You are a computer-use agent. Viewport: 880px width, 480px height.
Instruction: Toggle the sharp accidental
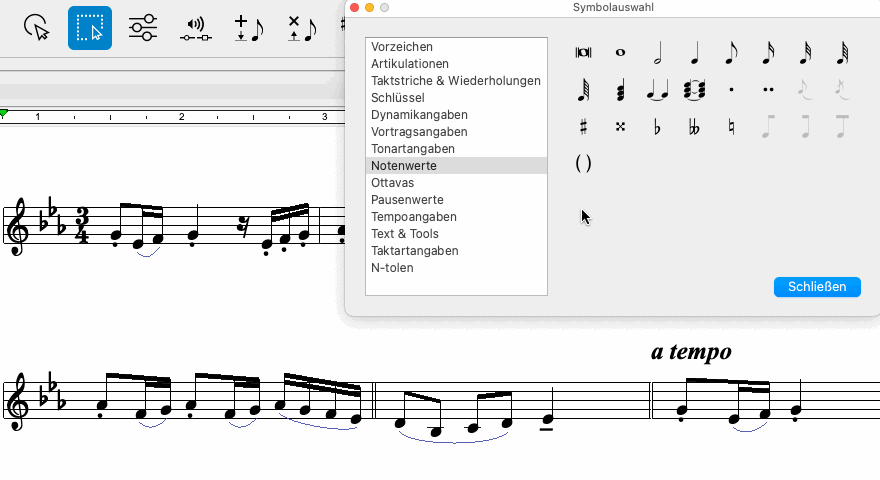tap(584, 127)
